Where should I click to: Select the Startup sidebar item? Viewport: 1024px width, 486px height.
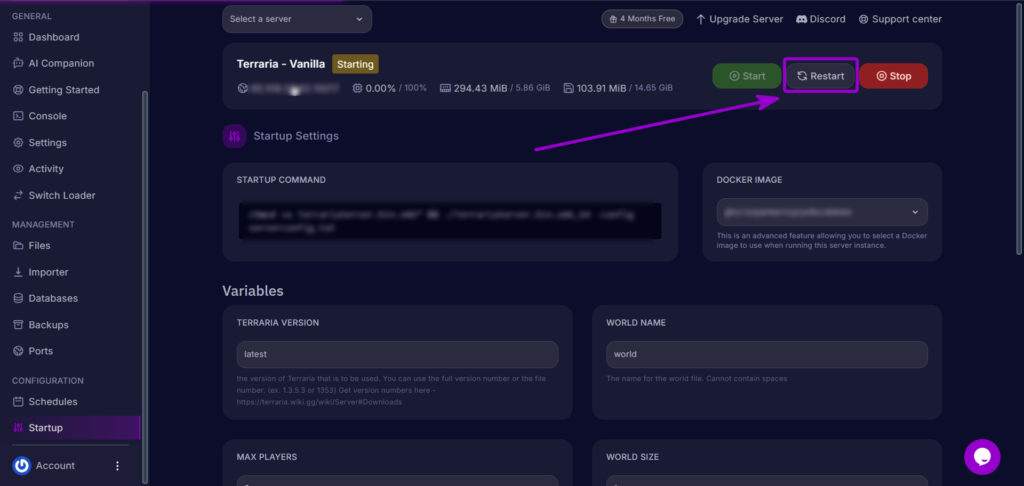tap(70, 428)
